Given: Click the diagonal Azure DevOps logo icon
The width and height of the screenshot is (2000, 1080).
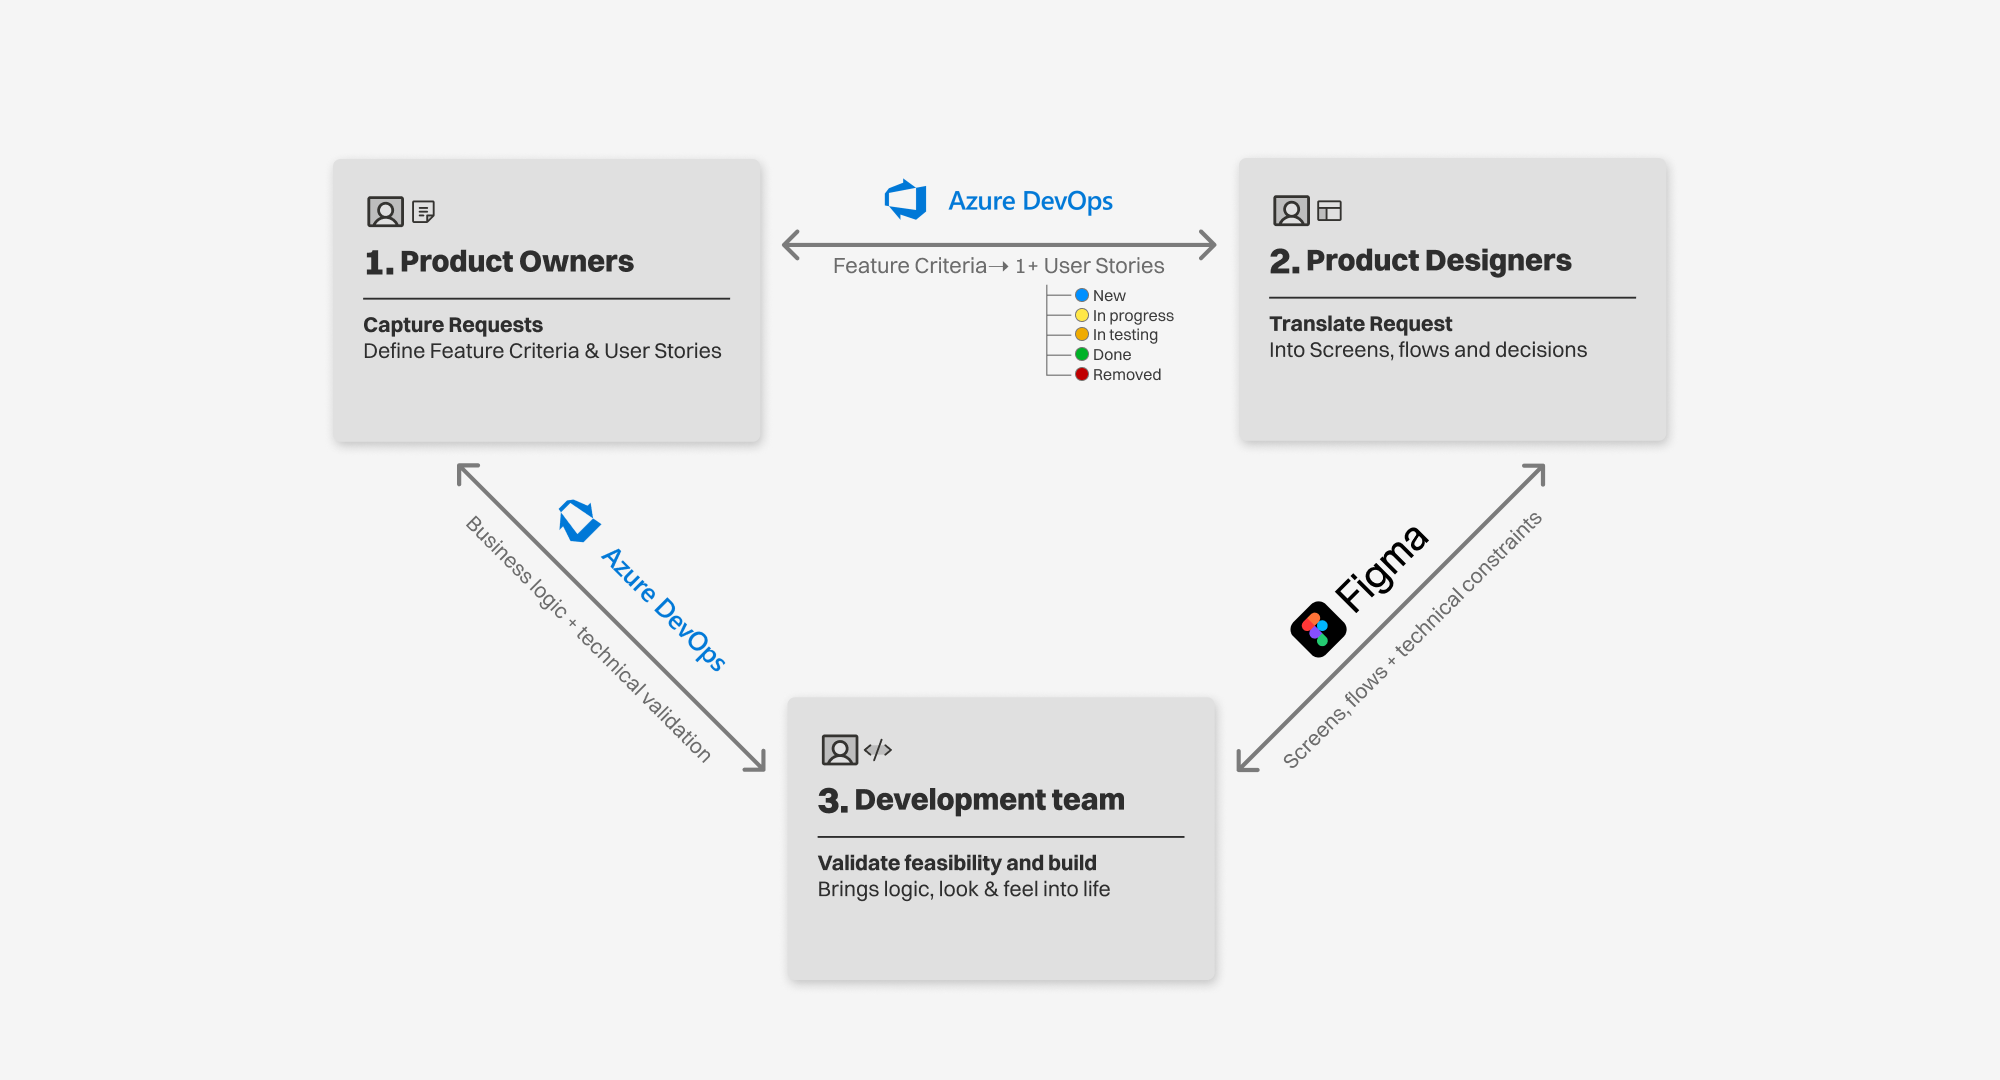Looking at the screenshot, I should point(579,521).
